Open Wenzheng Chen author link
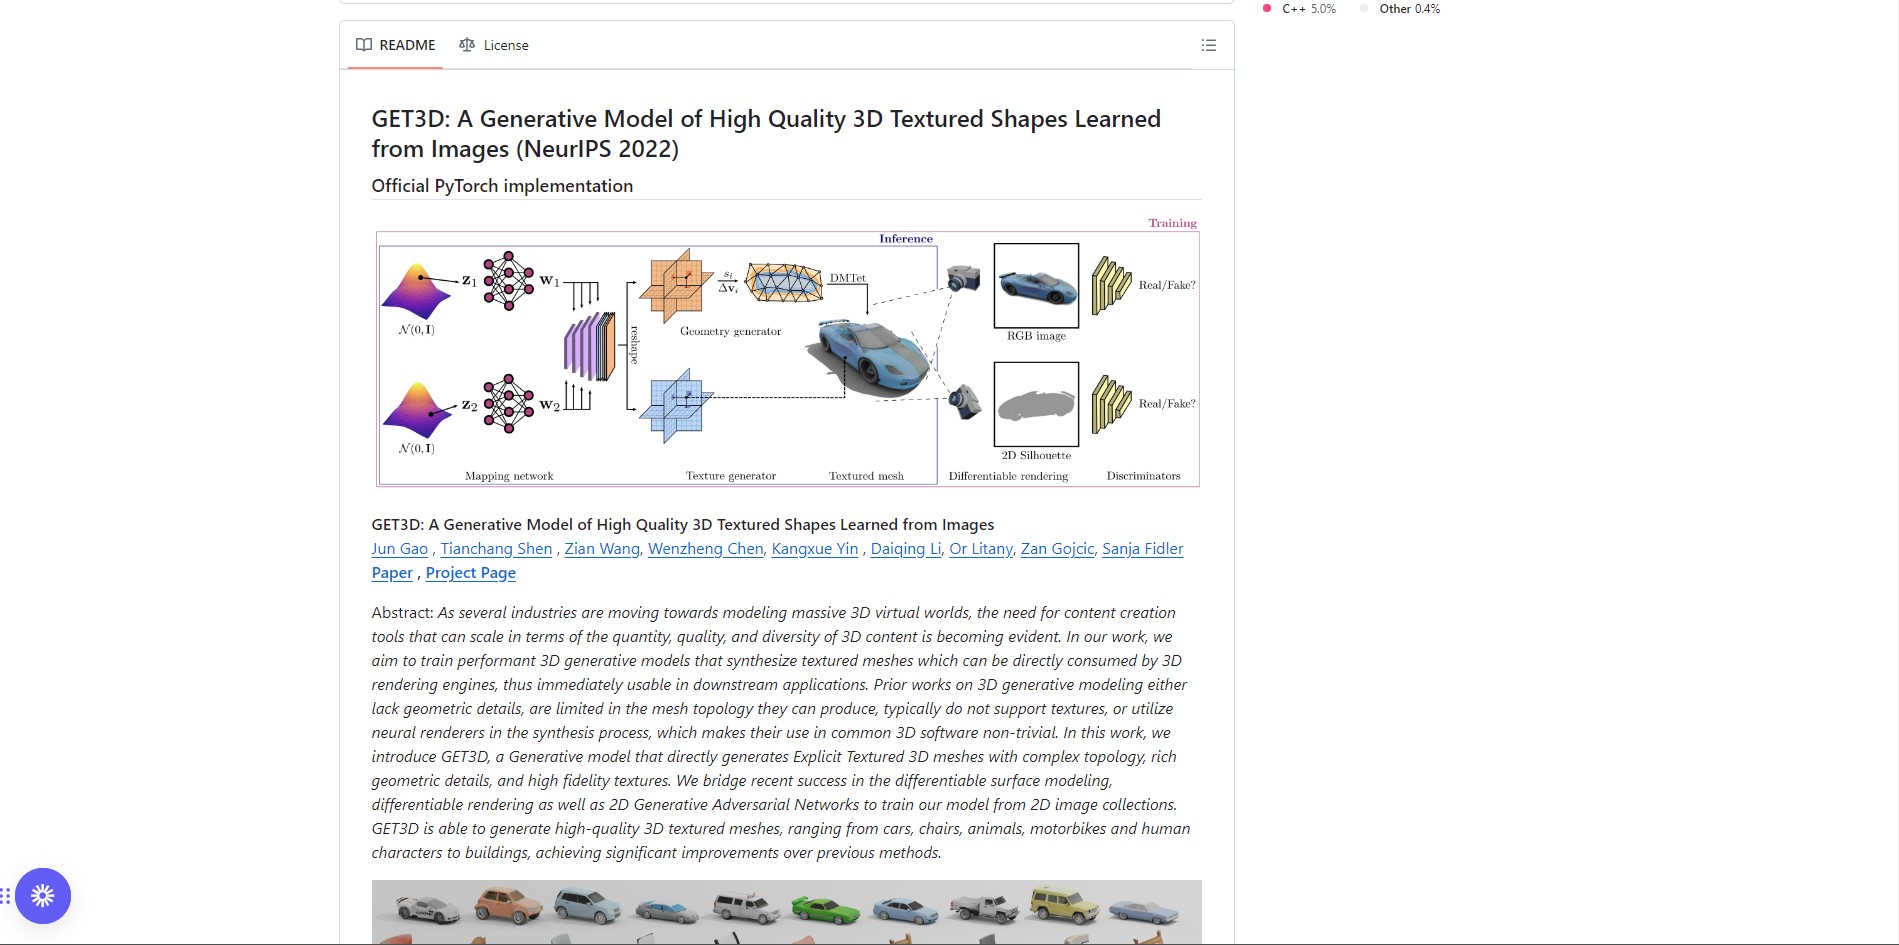Viewport: 1899px width, 945px height. 706,549
